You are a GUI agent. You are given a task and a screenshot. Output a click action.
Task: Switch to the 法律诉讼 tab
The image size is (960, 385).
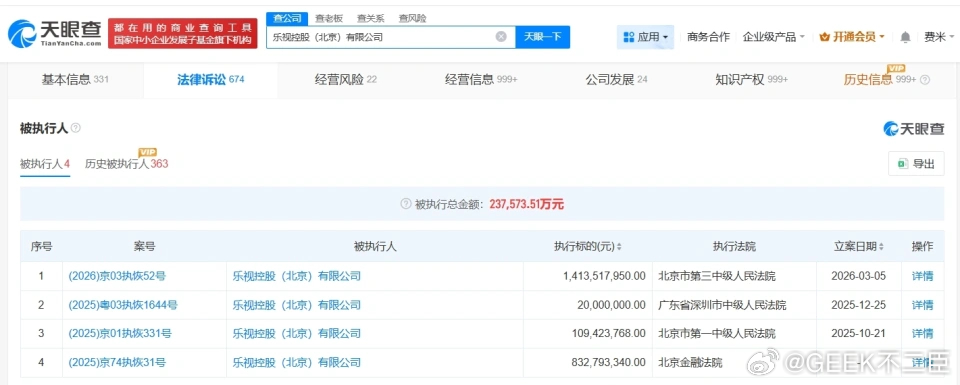[210, 80]
